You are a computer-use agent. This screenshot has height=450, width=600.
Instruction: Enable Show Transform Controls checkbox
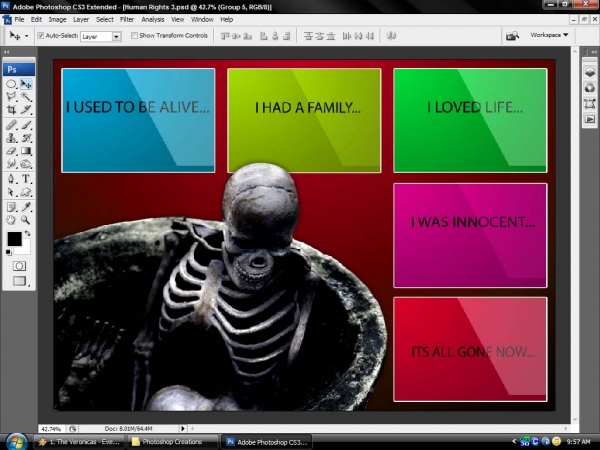coord(134,36)
